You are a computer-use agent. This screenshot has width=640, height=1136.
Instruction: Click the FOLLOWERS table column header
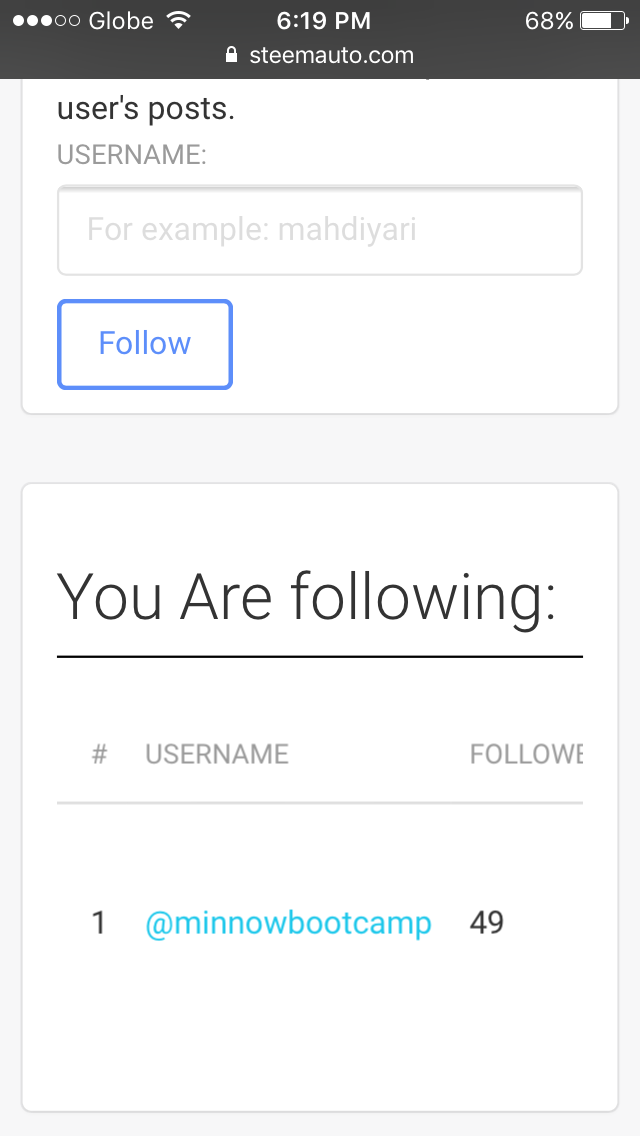[526, 754]
